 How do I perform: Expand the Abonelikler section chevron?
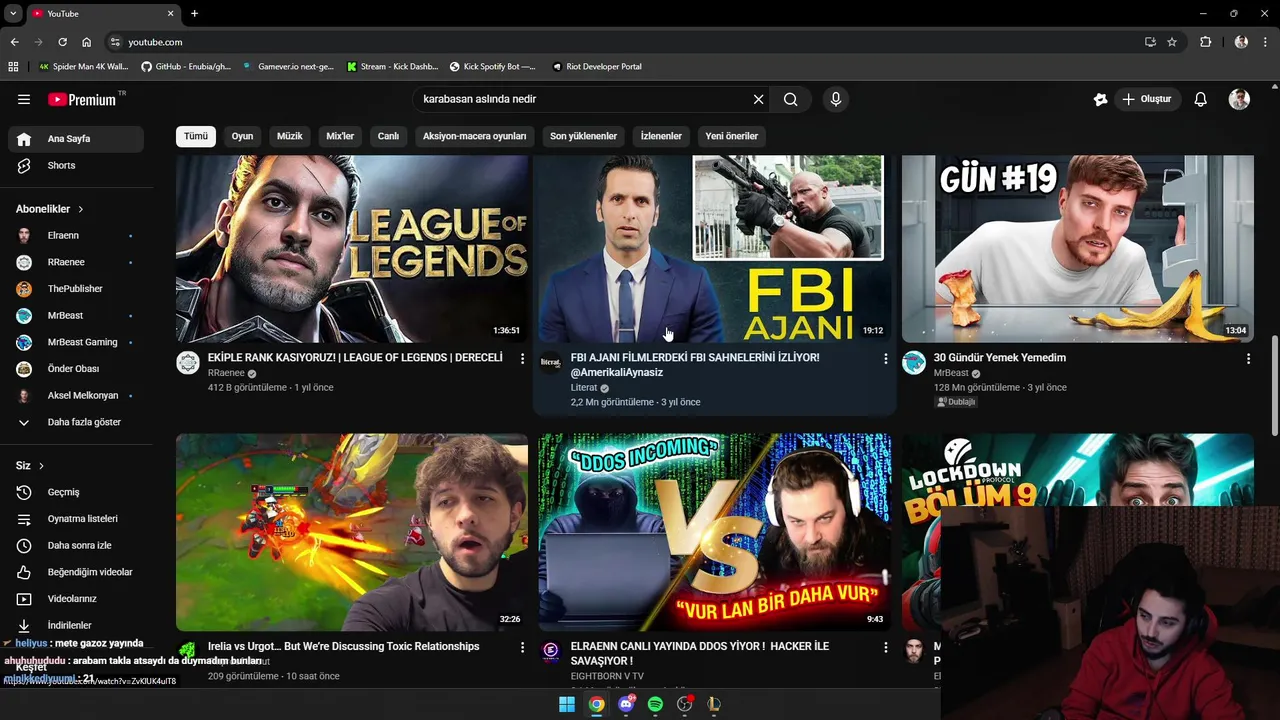(x=81, y=209)
